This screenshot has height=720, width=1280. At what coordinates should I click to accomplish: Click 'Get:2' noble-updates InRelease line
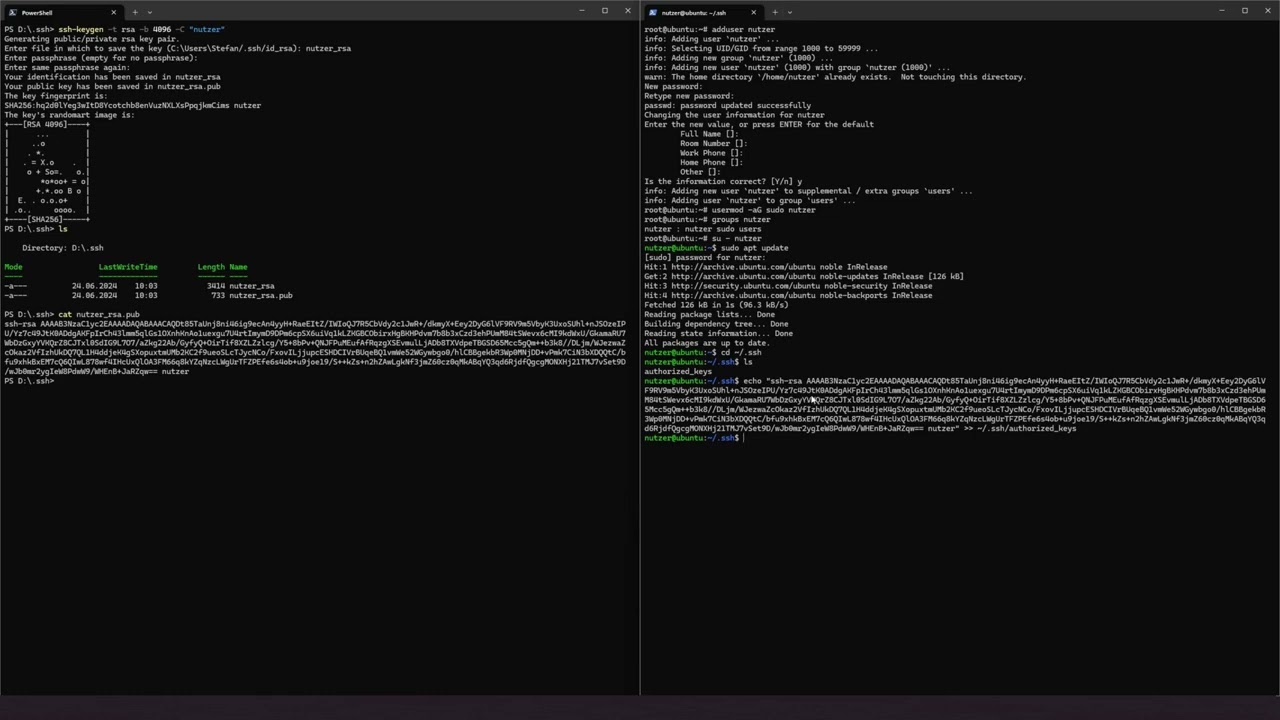point(804,277)
